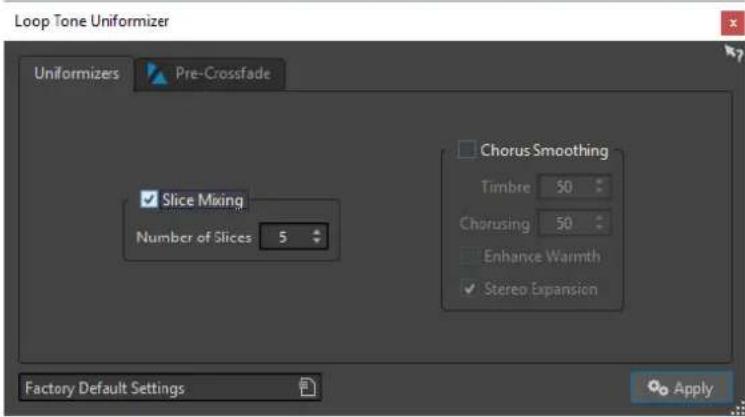Open the Pre-Crossfade tab
The image size is (745, 417).
[x=210, y=74]
